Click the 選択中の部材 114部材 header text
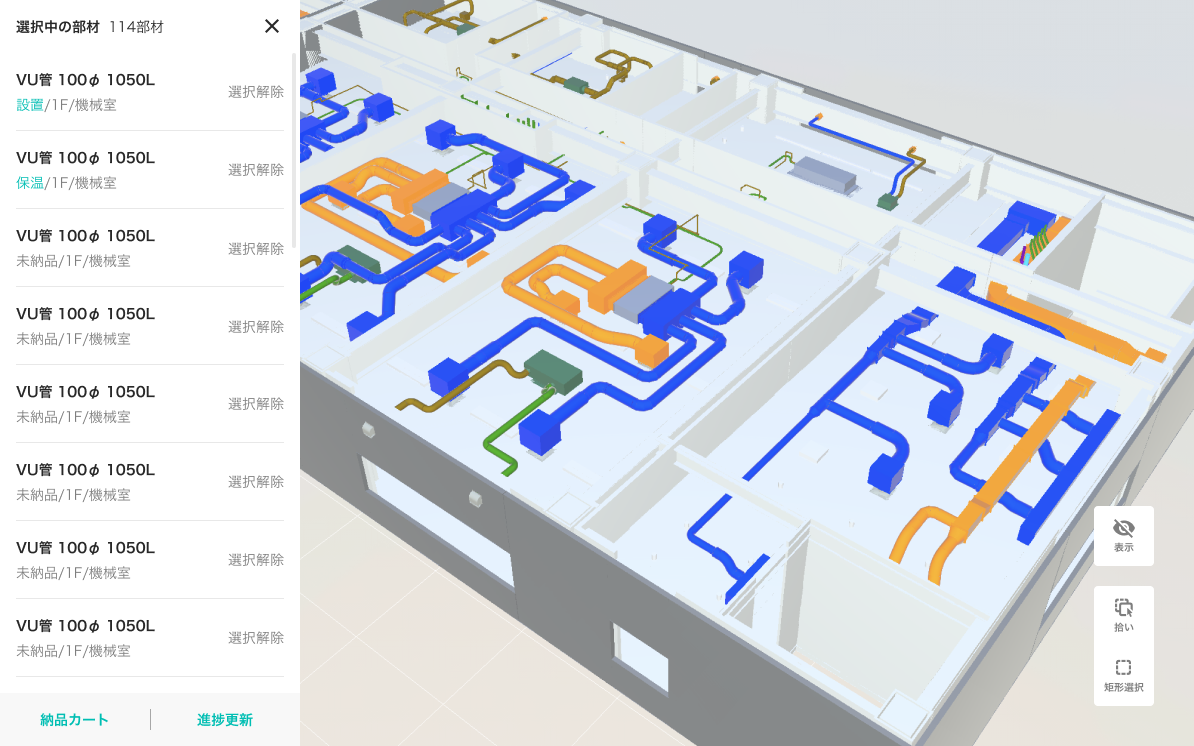The image size is (1194, 746). [x=90, y=27]
